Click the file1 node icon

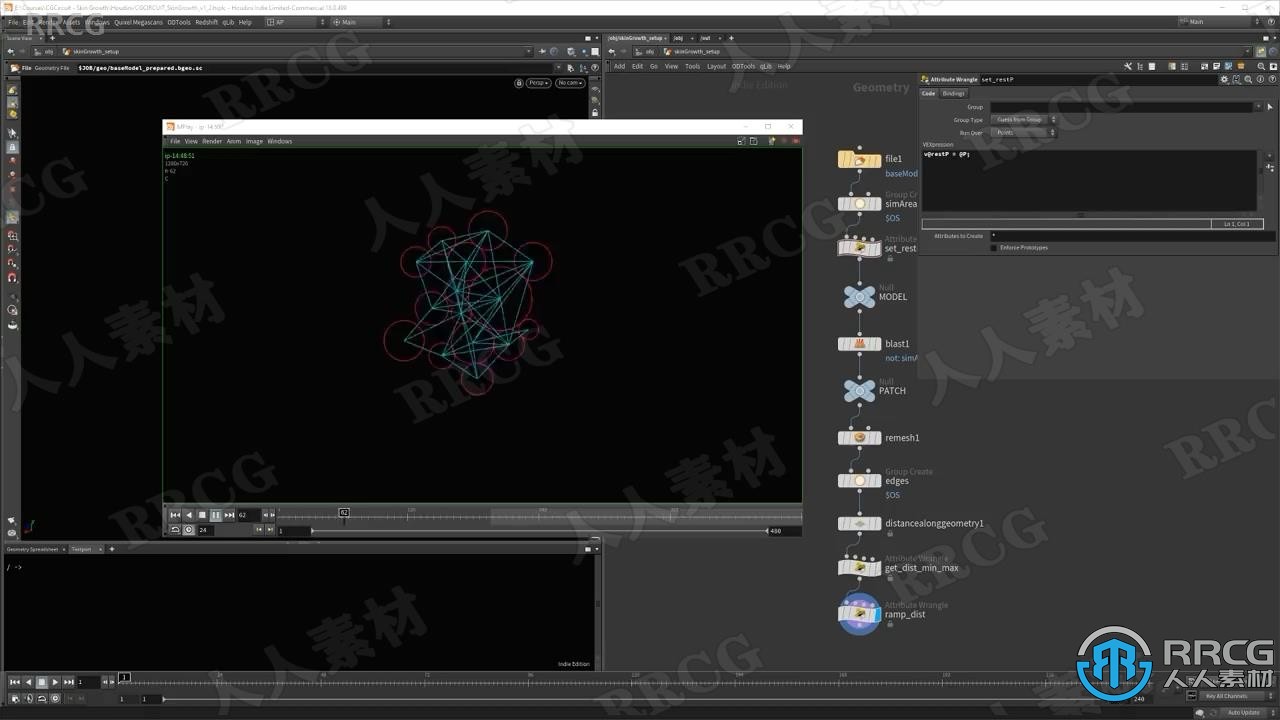point(859,159)
